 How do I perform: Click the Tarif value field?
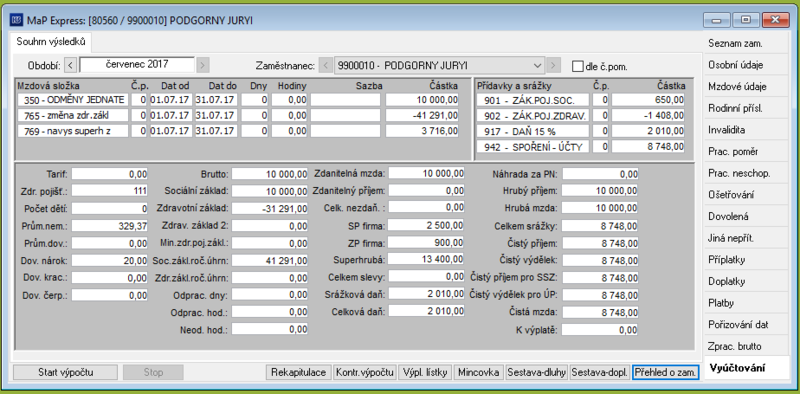coord(110,174)
